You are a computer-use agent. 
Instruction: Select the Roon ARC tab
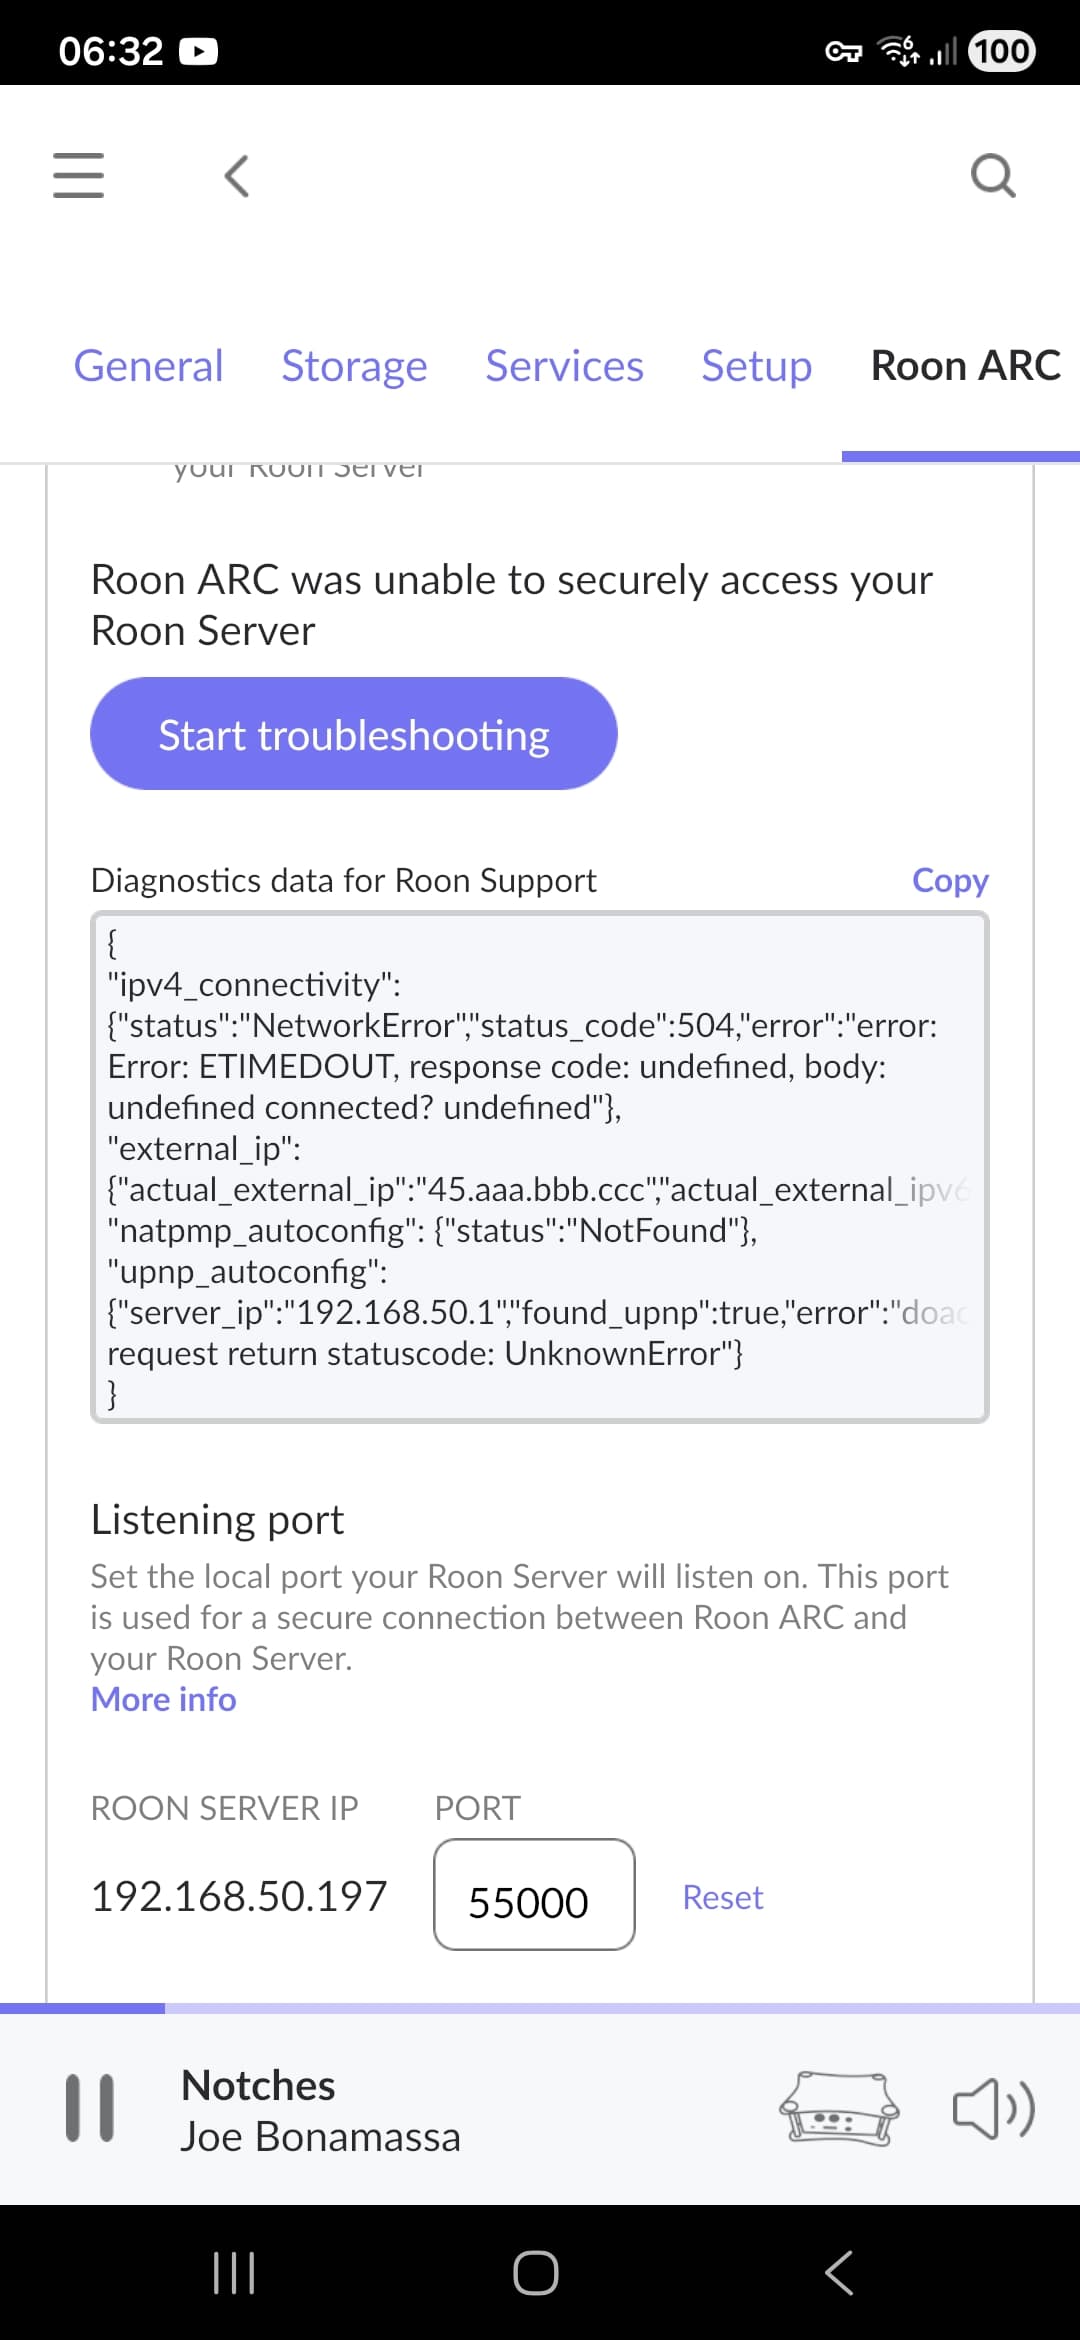pos(965,366)
